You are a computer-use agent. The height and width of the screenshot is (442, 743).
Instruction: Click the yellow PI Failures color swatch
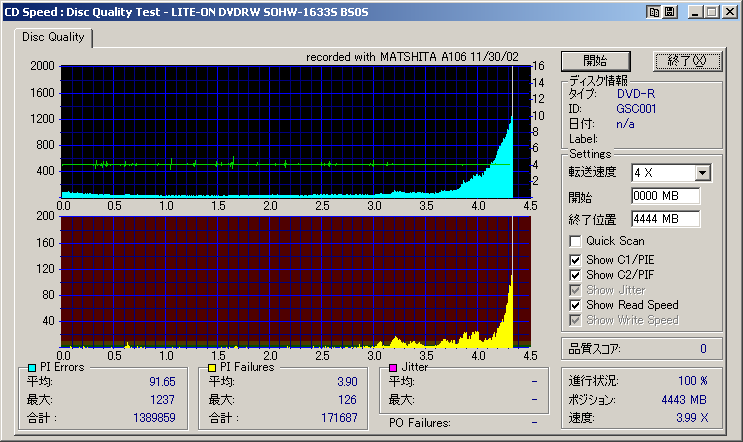212,368
